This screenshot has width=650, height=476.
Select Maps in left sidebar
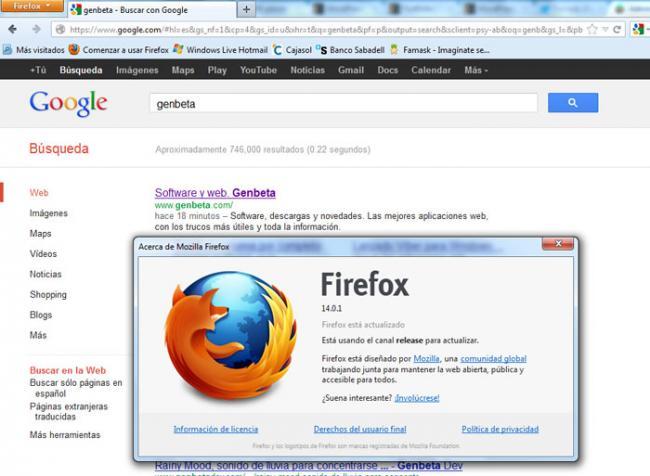[40, 233]
